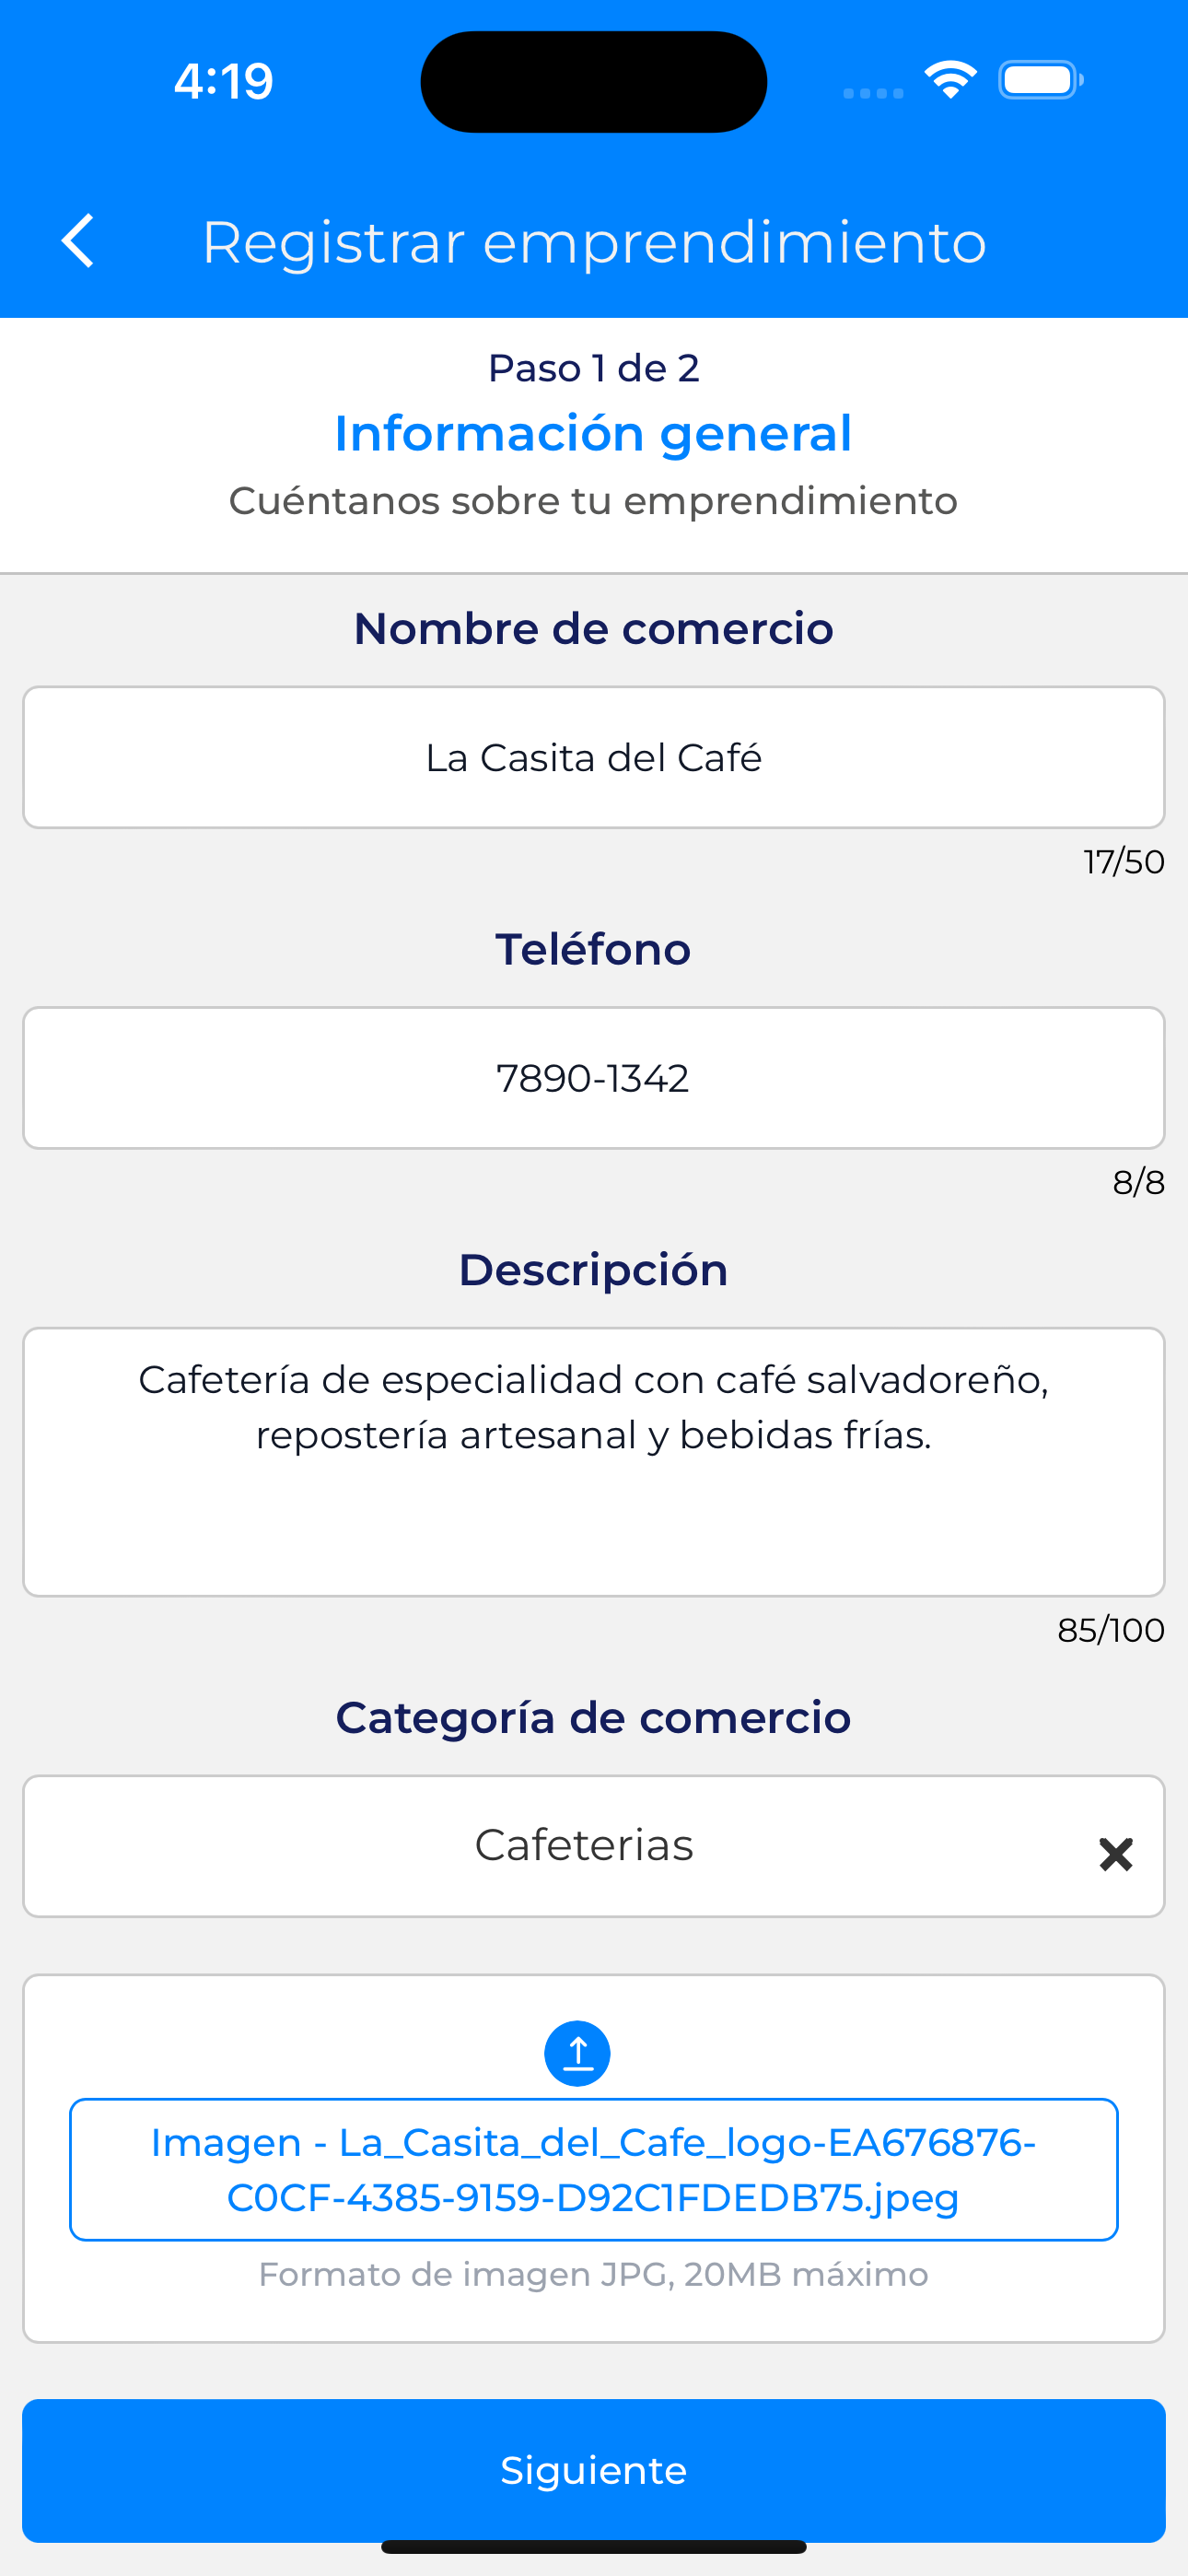
Task: Tap the JPG format hint text
Action: point(593,2274)
